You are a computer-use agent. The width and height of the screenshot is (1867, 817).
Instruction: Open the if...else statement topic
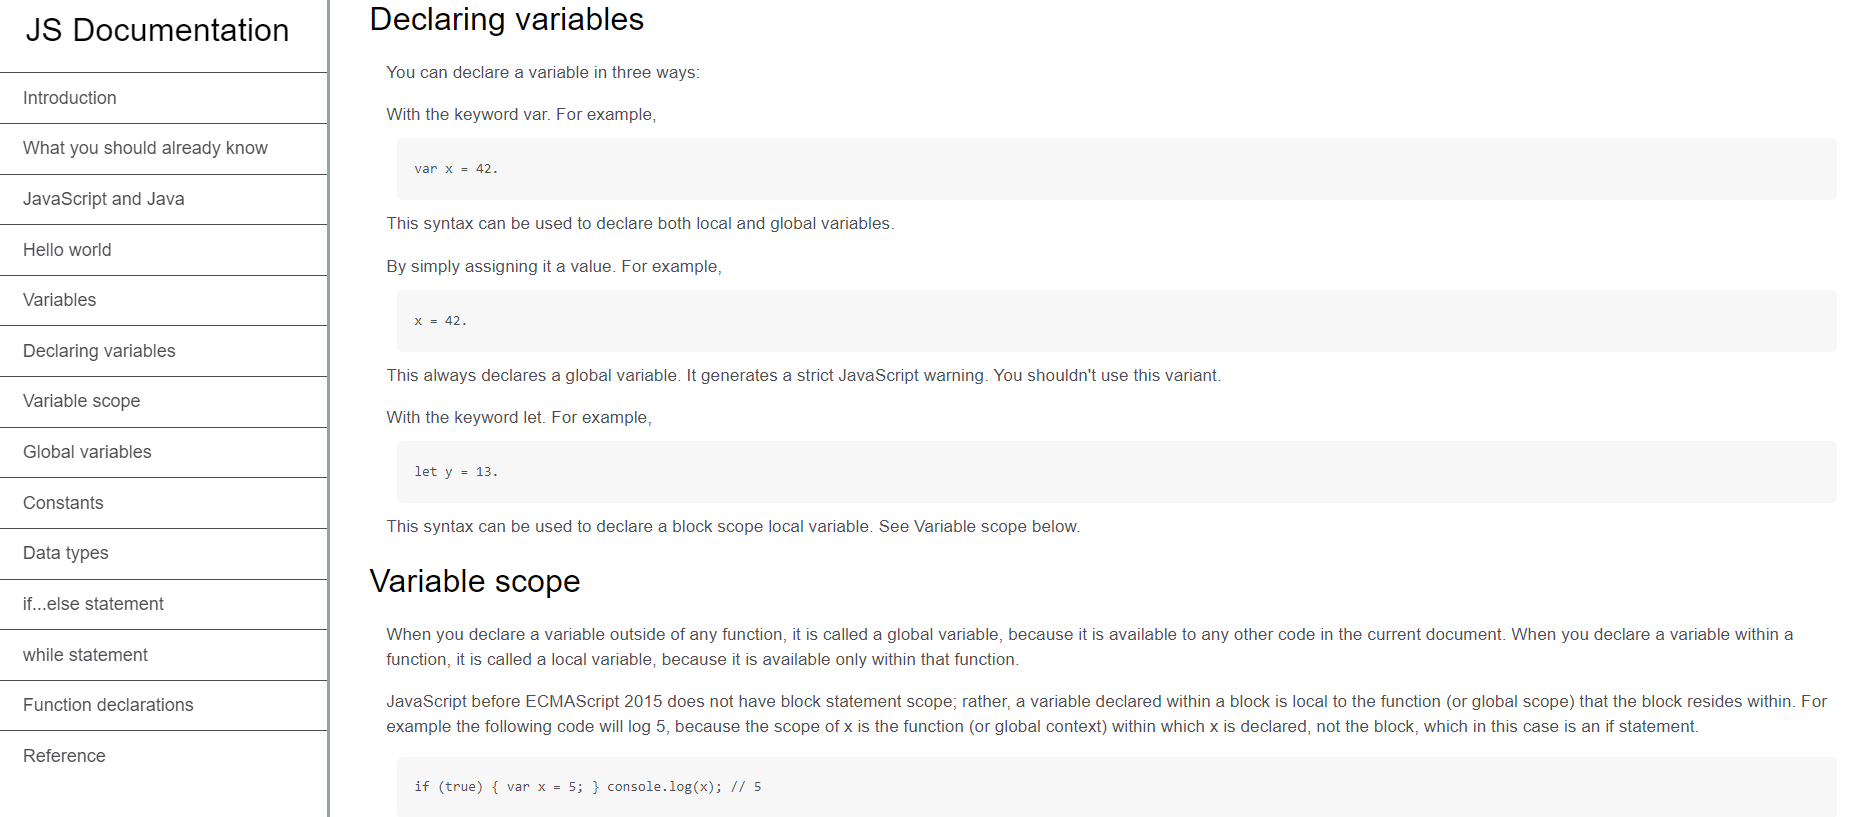tap(93, 604)
